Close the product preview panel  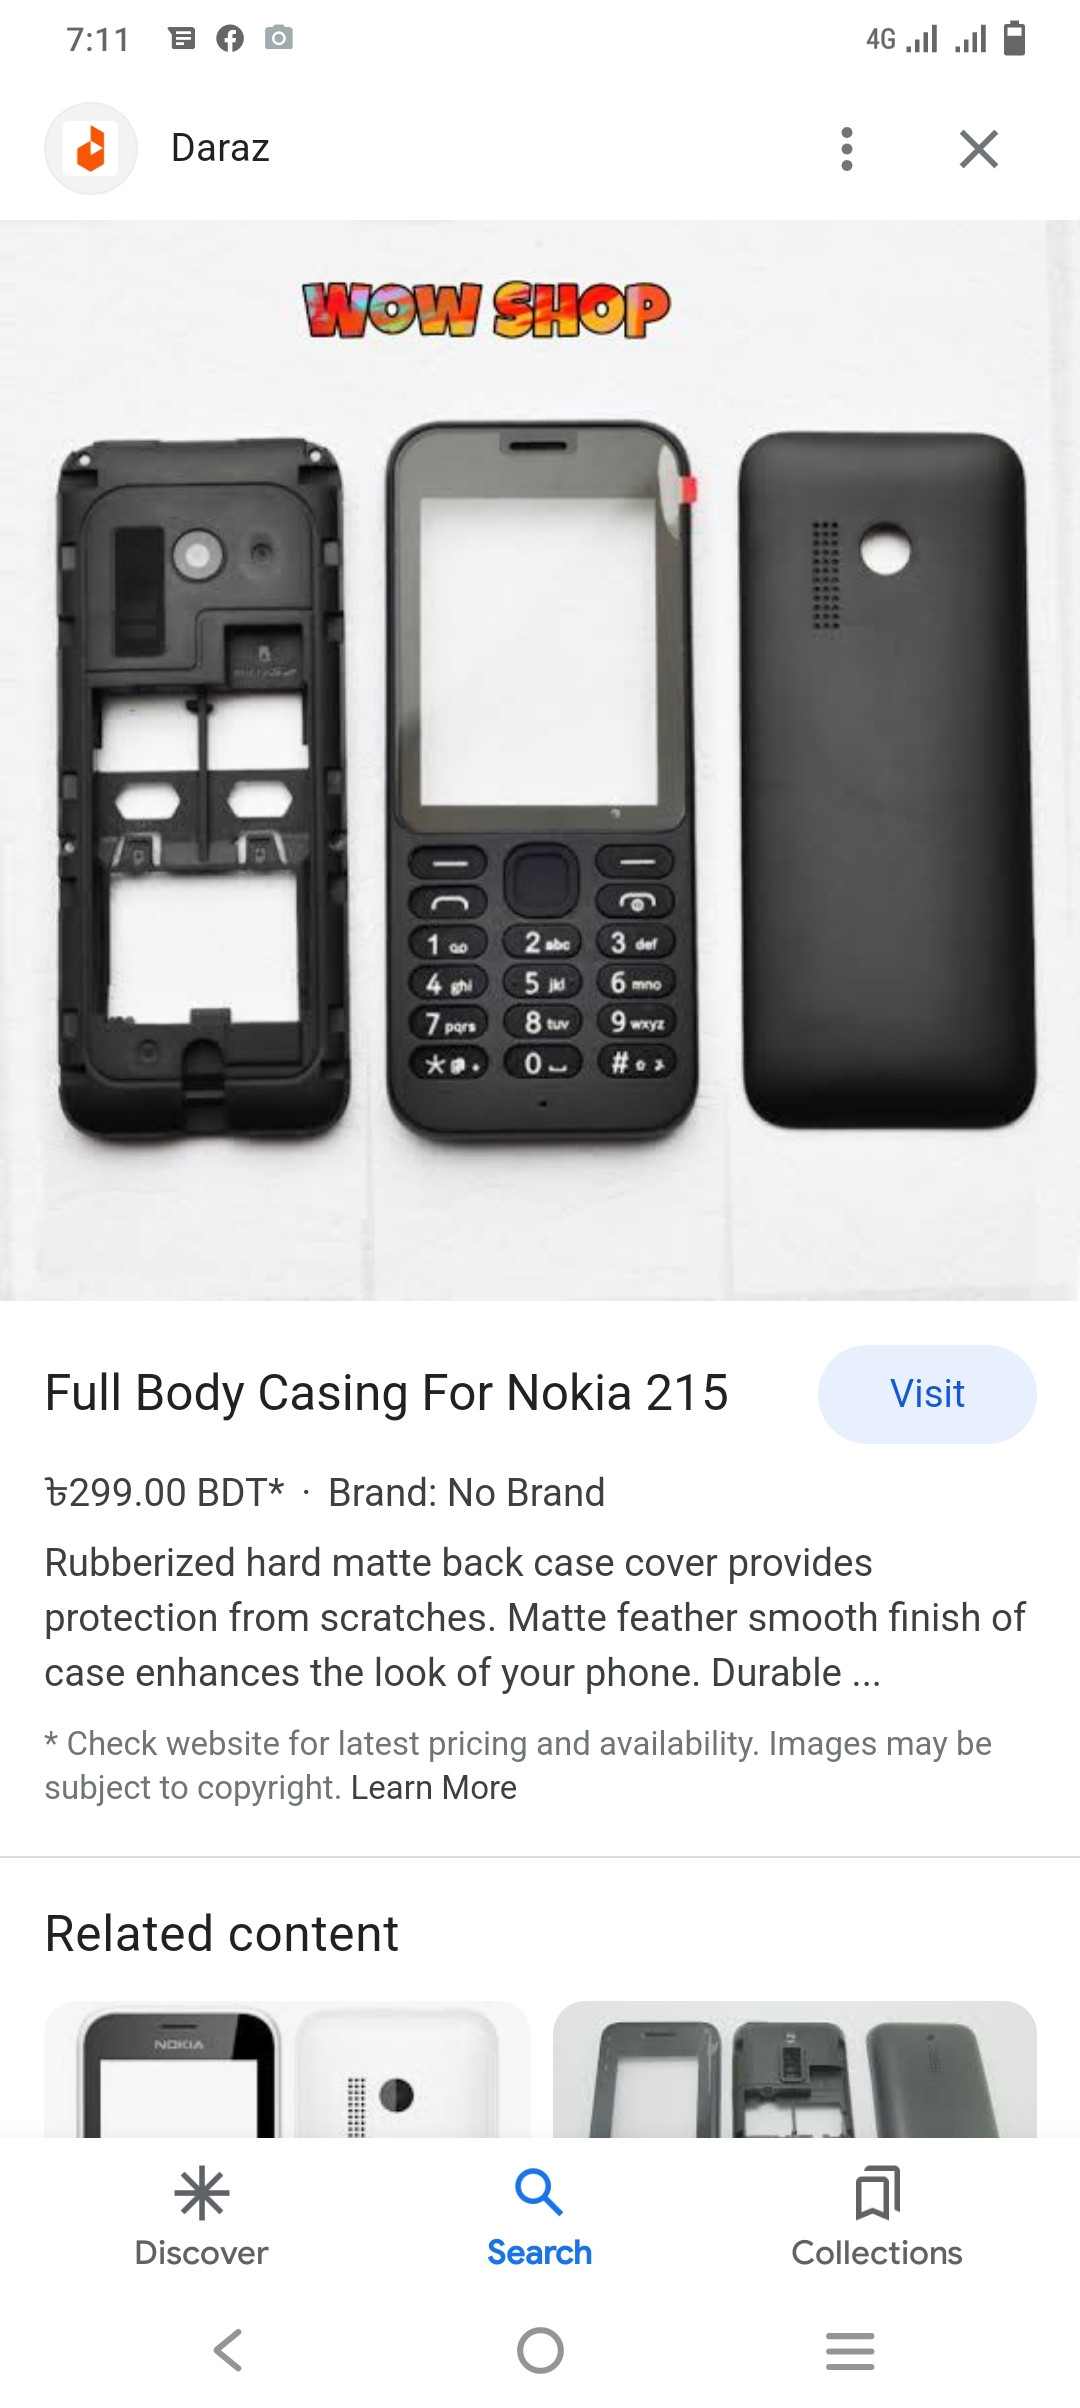click(979, 149)
